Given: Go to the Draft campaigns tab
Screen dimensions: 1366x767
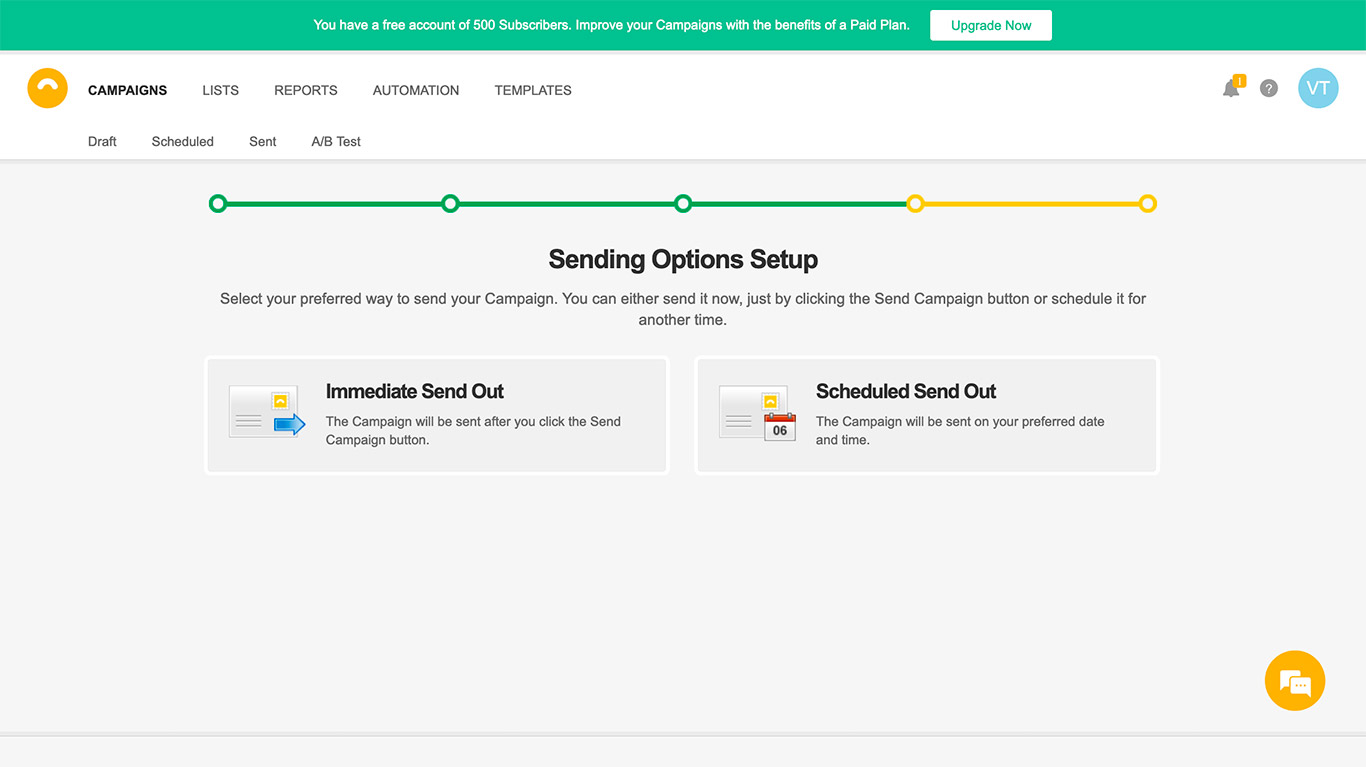Looking at the screenshot, I should (102, 141).
